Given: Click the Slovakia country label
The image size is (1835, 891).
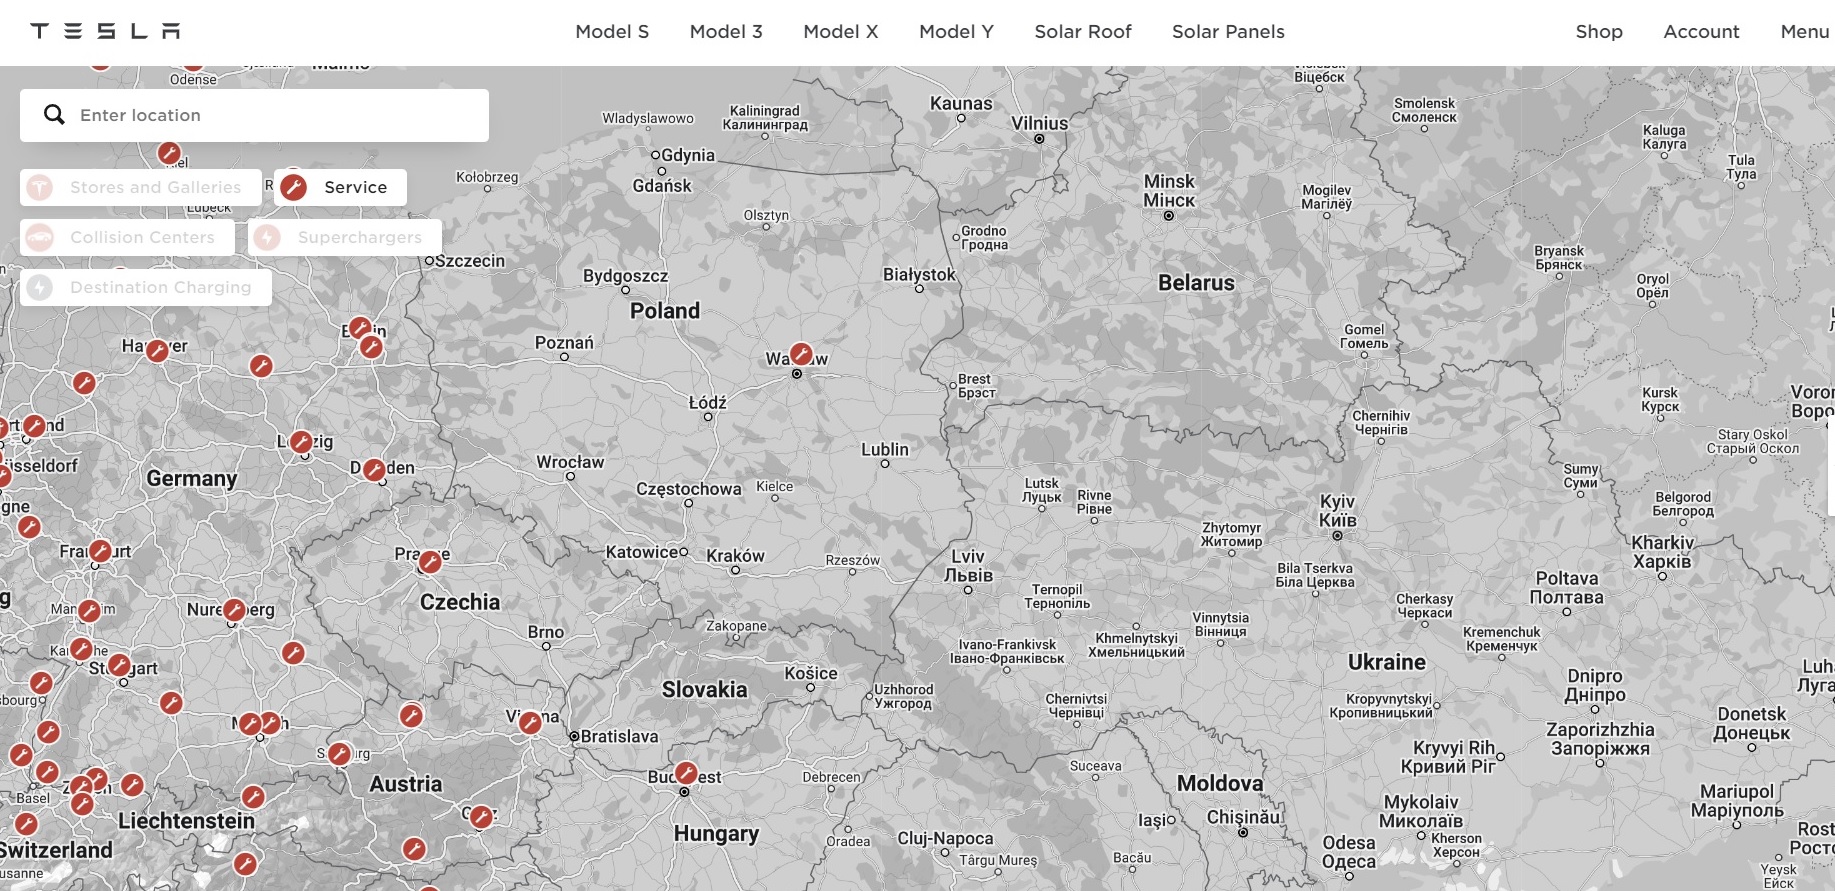Looking at the screenshot, I should pos(704,690).
